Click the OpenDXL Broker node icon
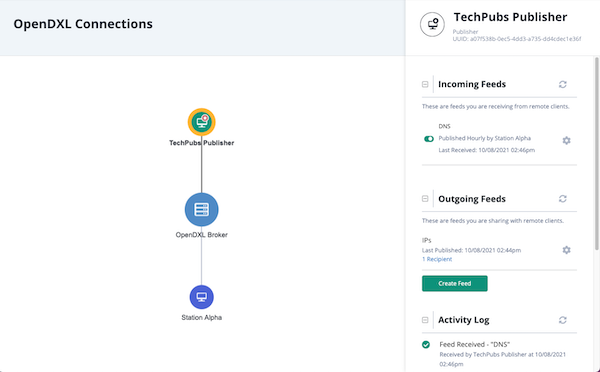Viewport: 600px width, 372px height. 202,210
